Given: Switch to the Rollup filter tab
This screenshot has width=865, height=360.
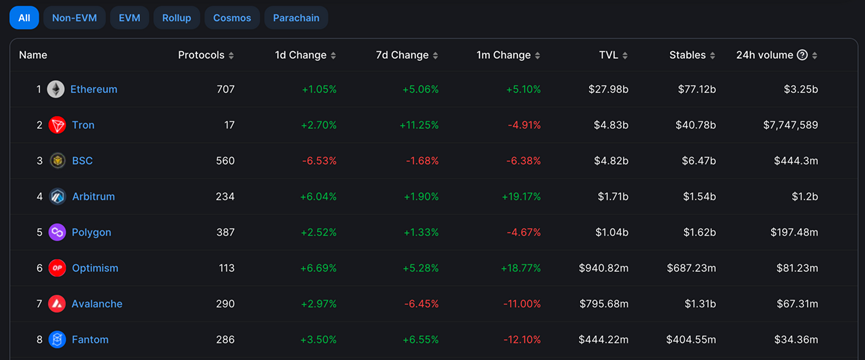Looking at the screenshot, I should (177, 18).
